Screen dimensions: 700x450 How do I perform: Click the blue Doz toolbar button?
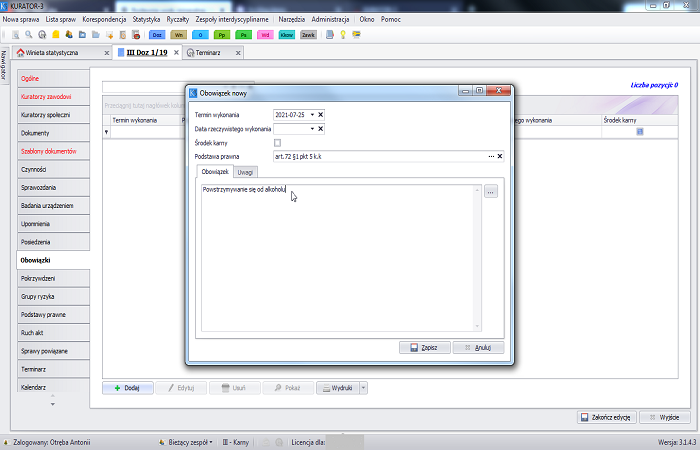pos(157,35)
